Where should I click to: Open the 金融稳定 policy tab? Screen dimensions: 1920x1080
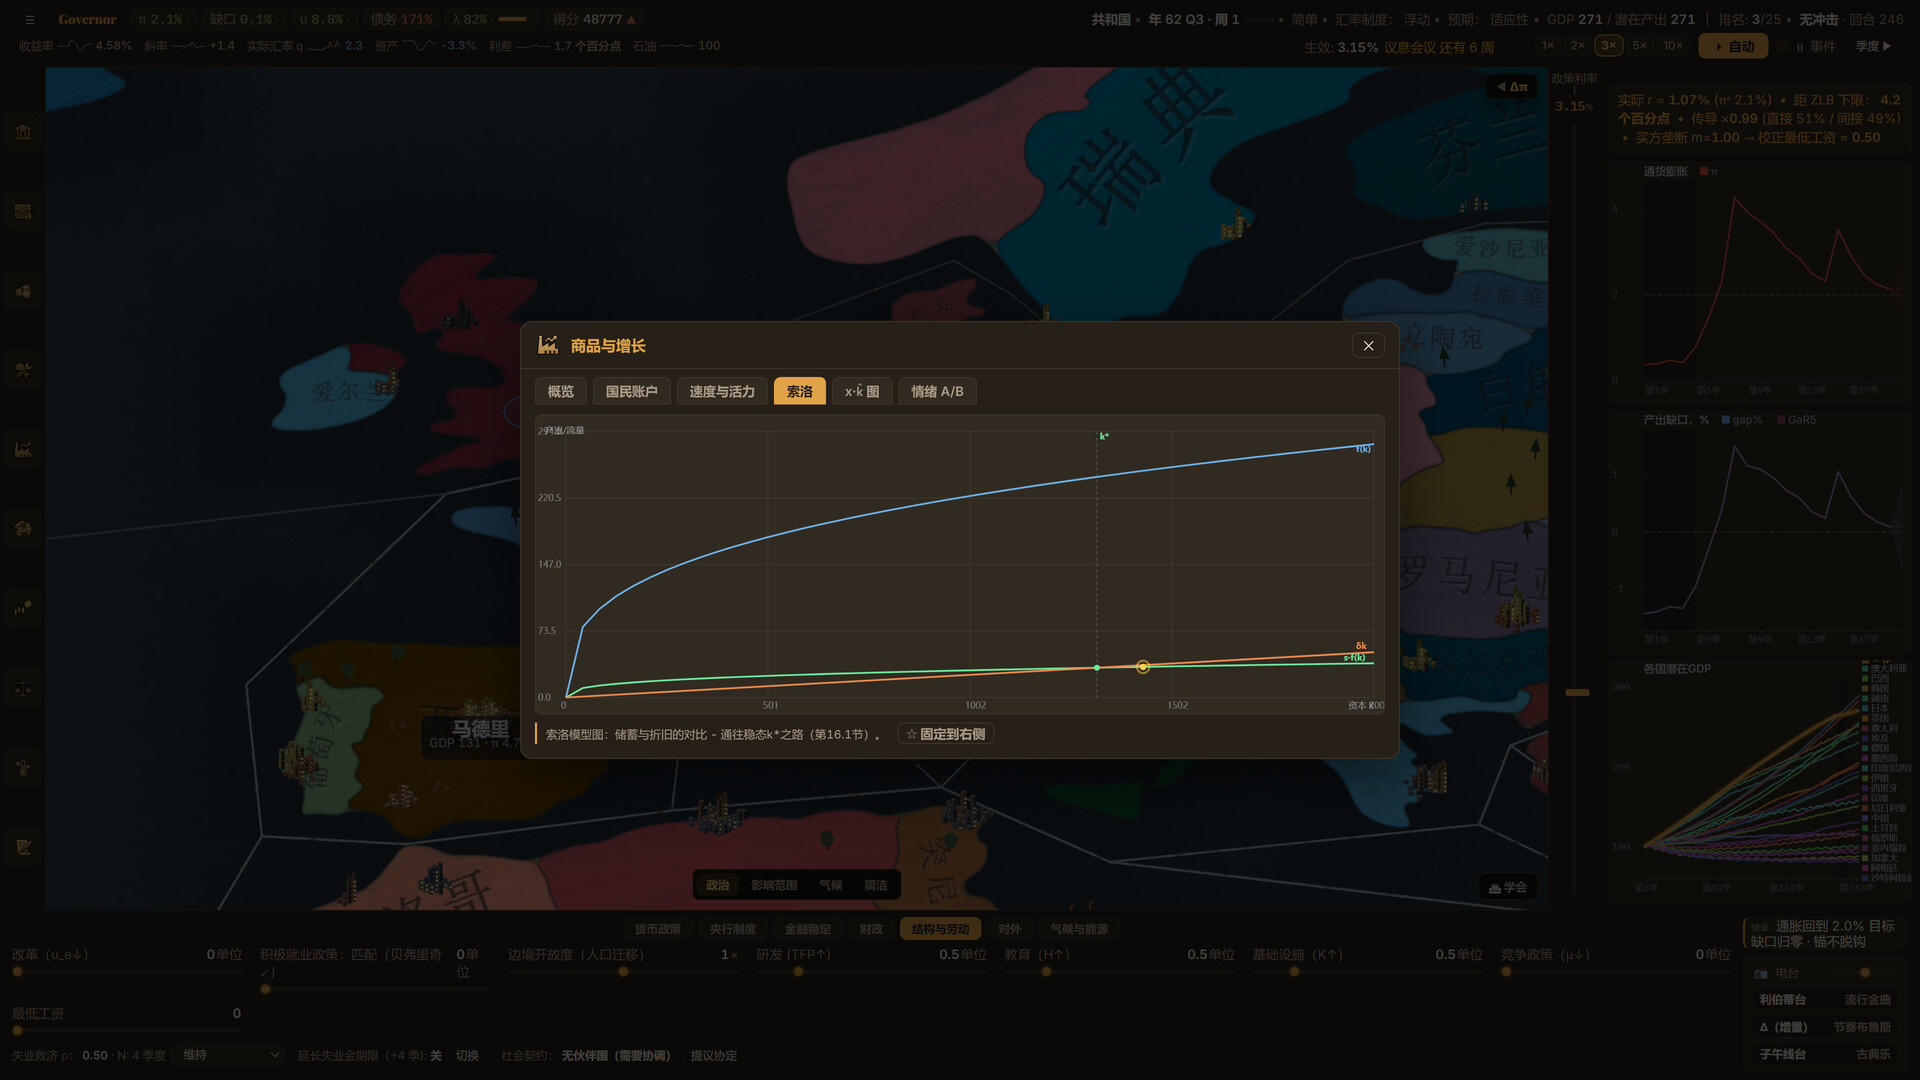(808, 929)
